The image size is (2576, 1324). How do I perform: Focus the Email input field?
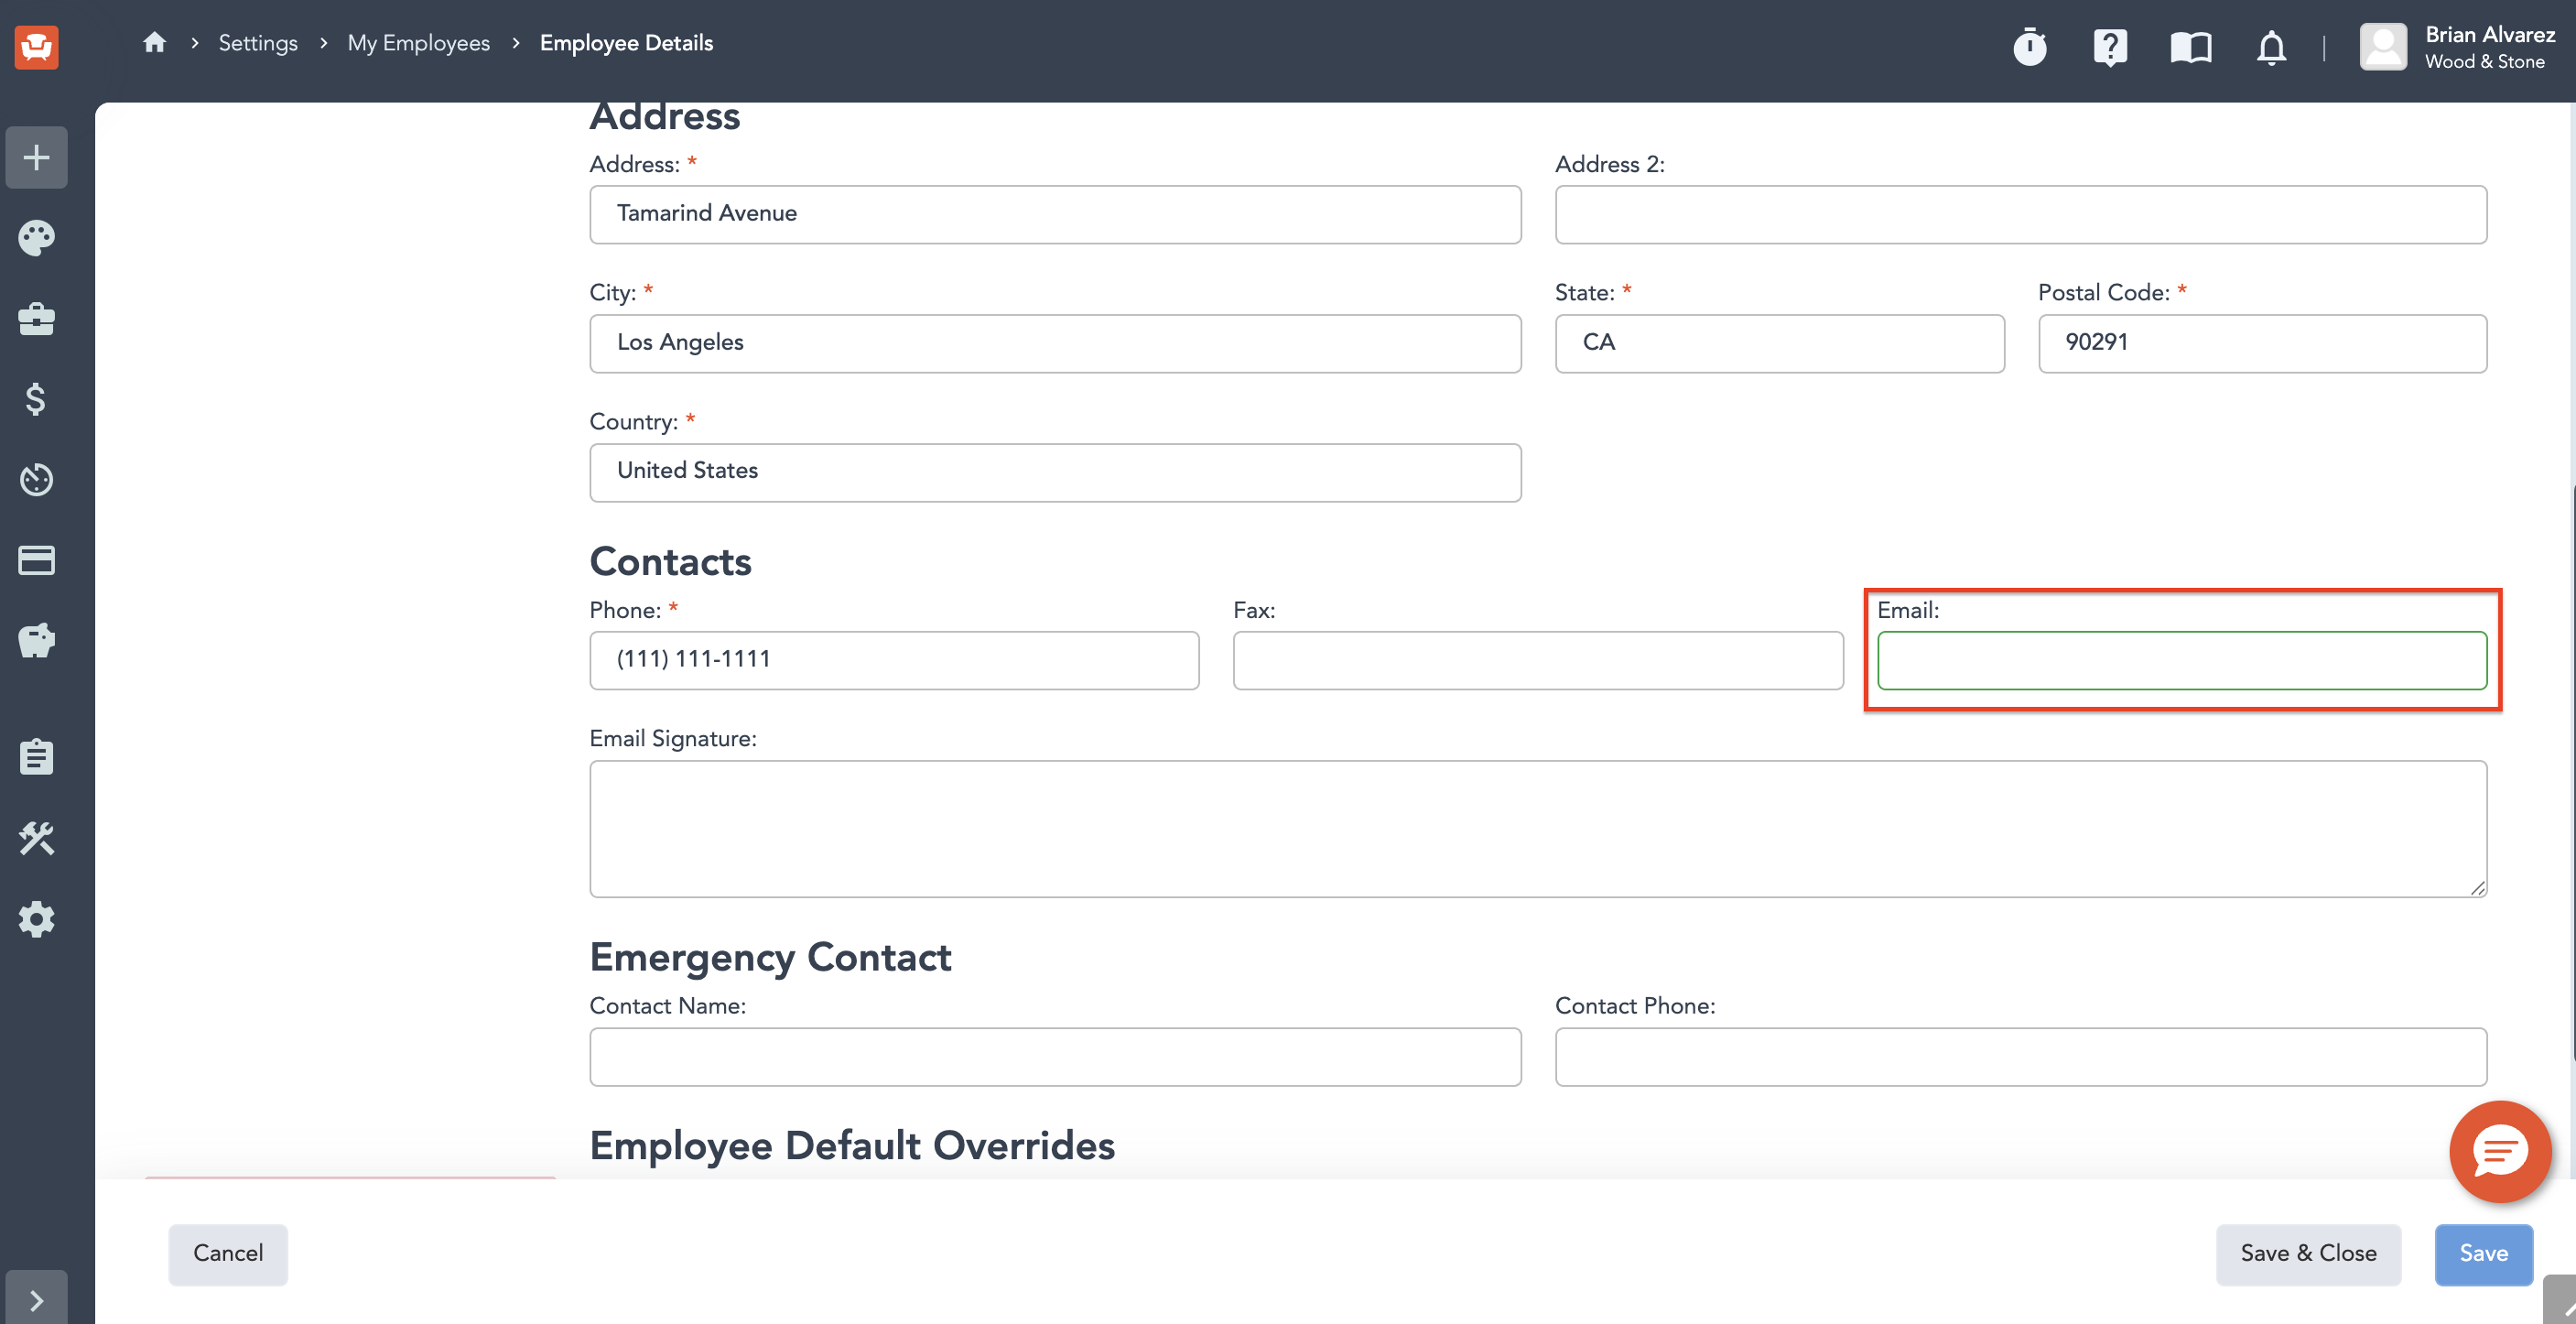(2182, 660)
